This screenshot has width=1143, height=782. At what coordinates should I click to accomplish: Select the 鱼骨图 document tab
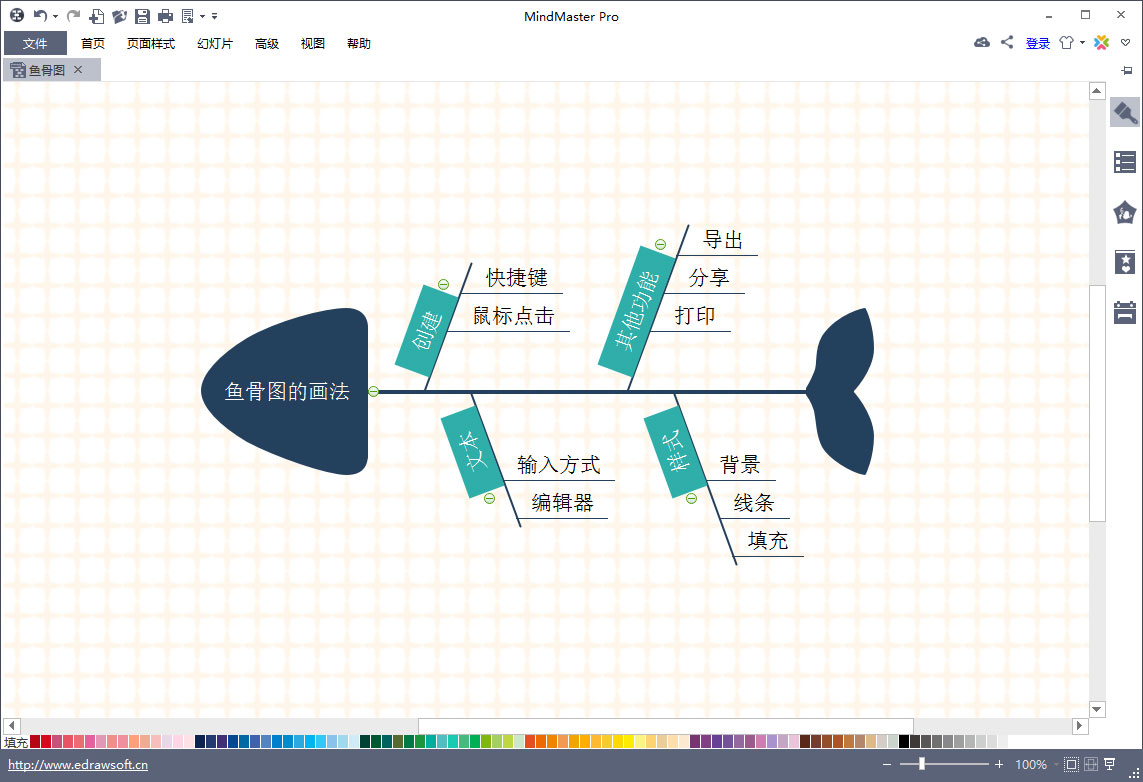pos(45,70)
